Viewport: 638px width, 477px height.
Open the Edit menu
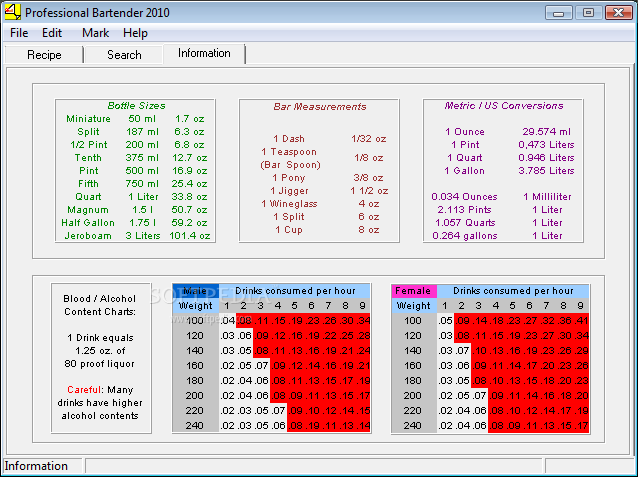52,33
